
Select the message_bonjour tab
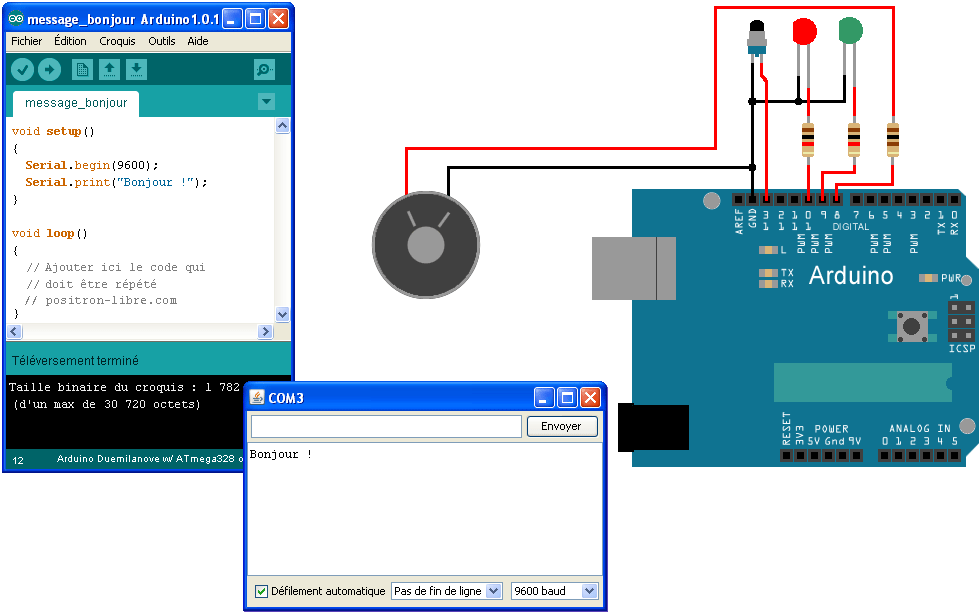click(x=76, y=103)
